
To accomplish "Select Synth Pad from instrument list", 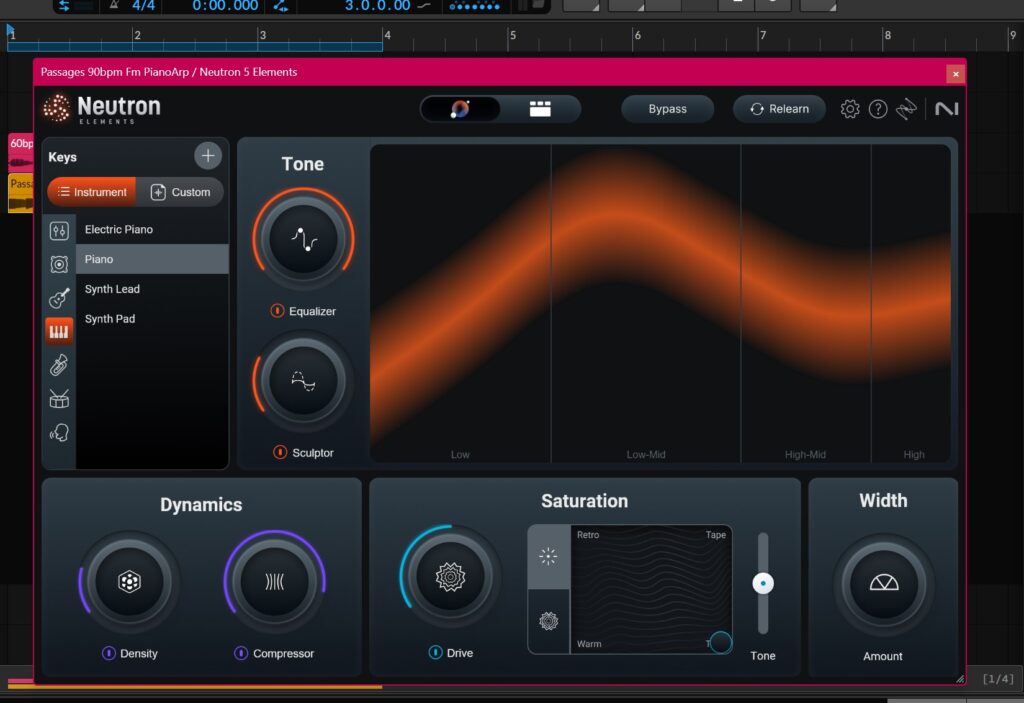I will click(110, 319).
